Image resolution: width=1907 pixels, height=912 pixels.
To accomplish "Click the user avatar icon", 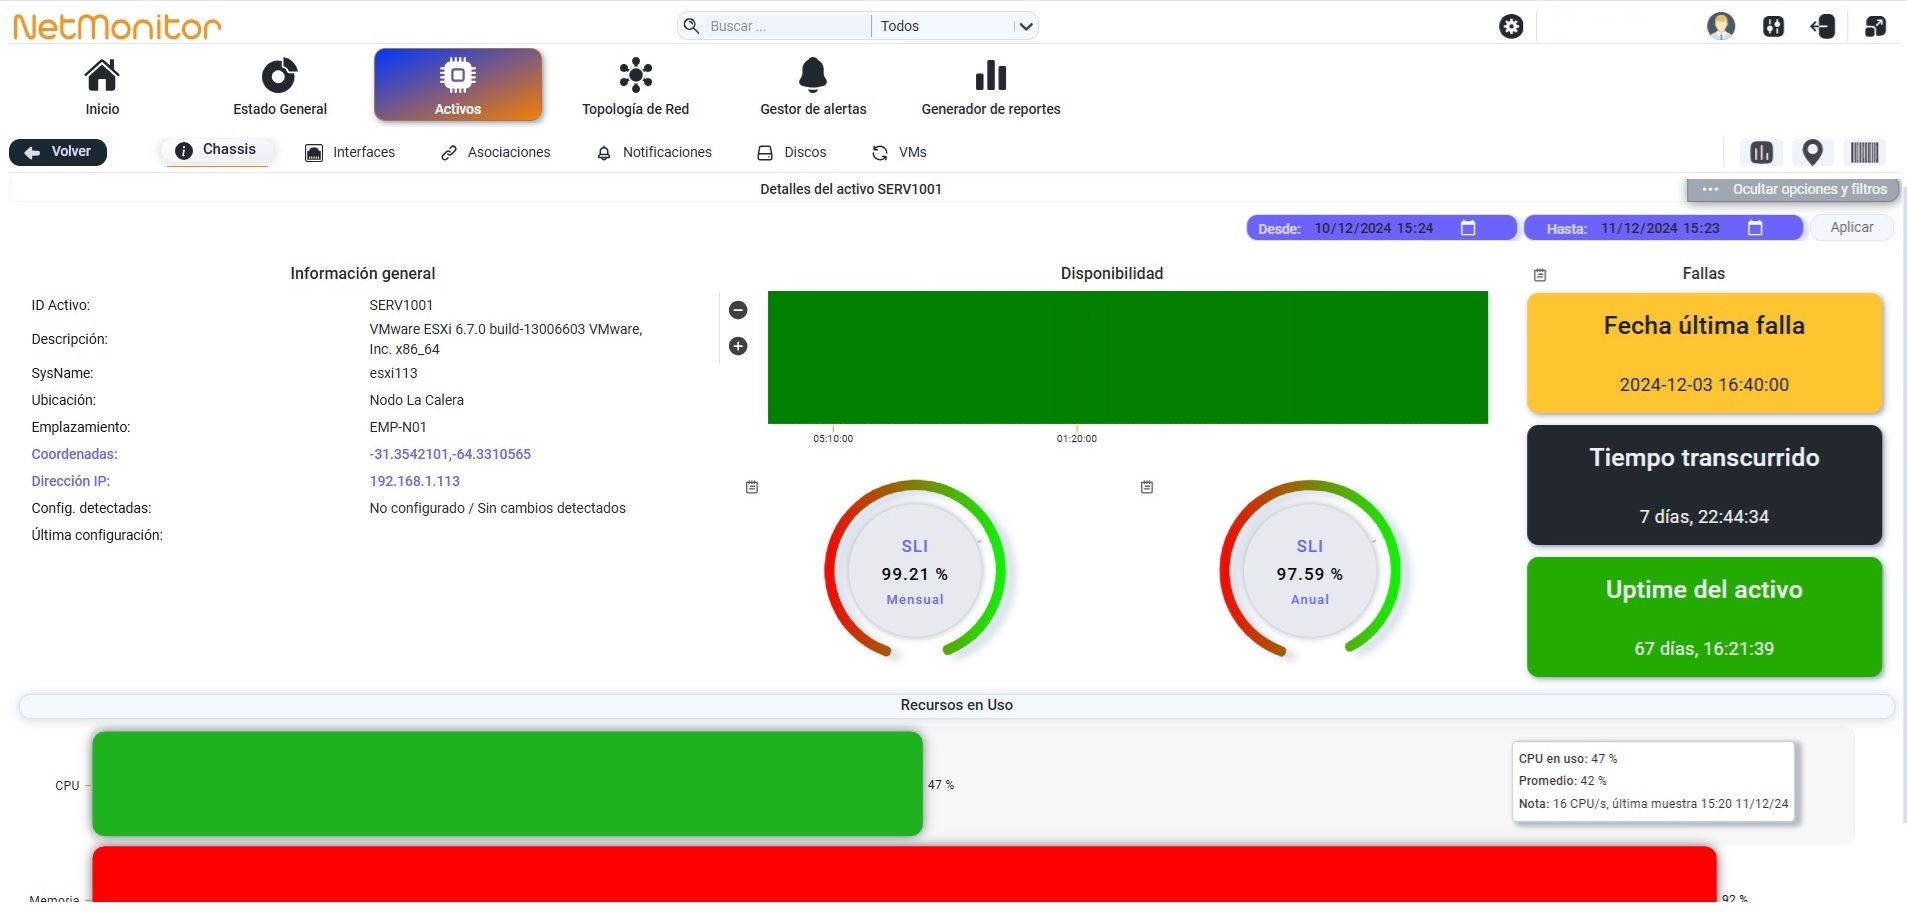I will (1720, 26).
